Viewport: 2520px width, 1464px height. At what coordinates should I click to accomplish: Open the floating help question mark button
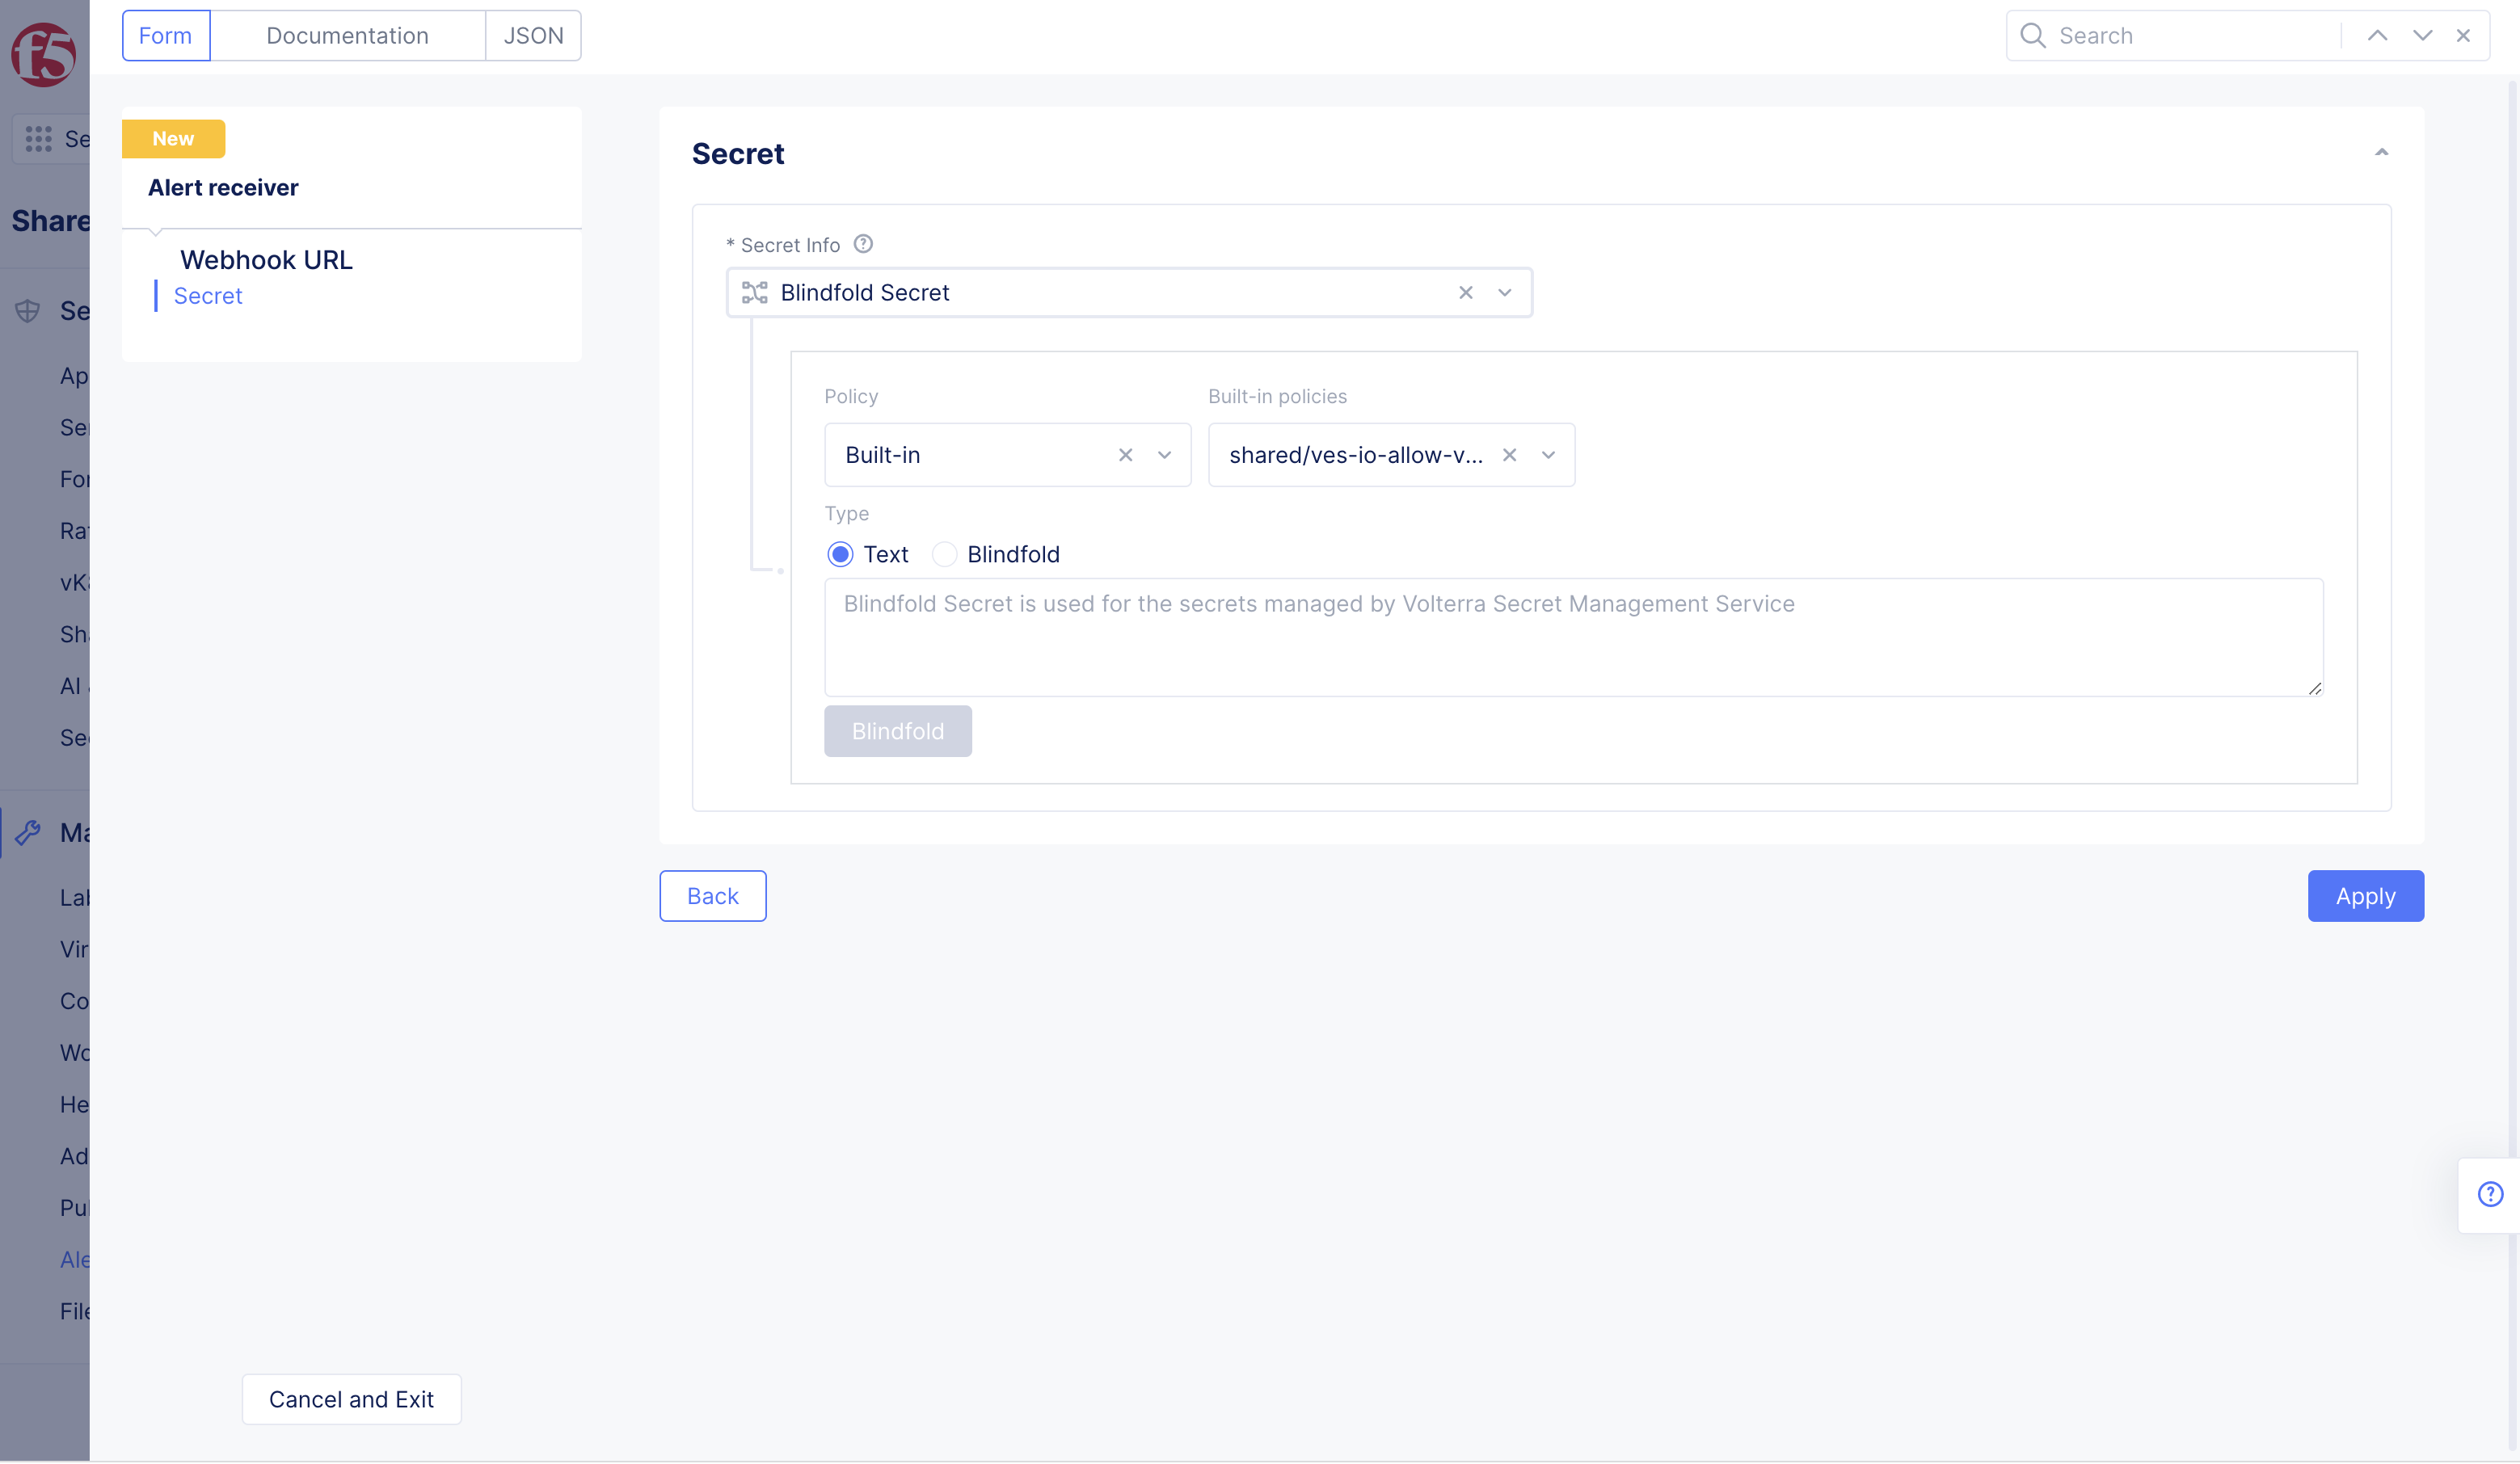coord(2489,1194)
